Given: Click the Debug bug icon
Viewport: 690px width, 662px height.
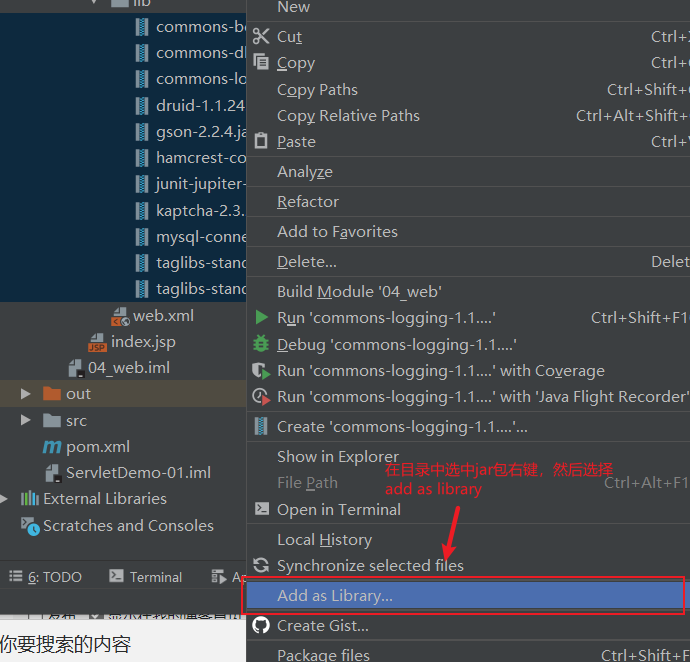Looking at the screenshot, I should point(261,344).
